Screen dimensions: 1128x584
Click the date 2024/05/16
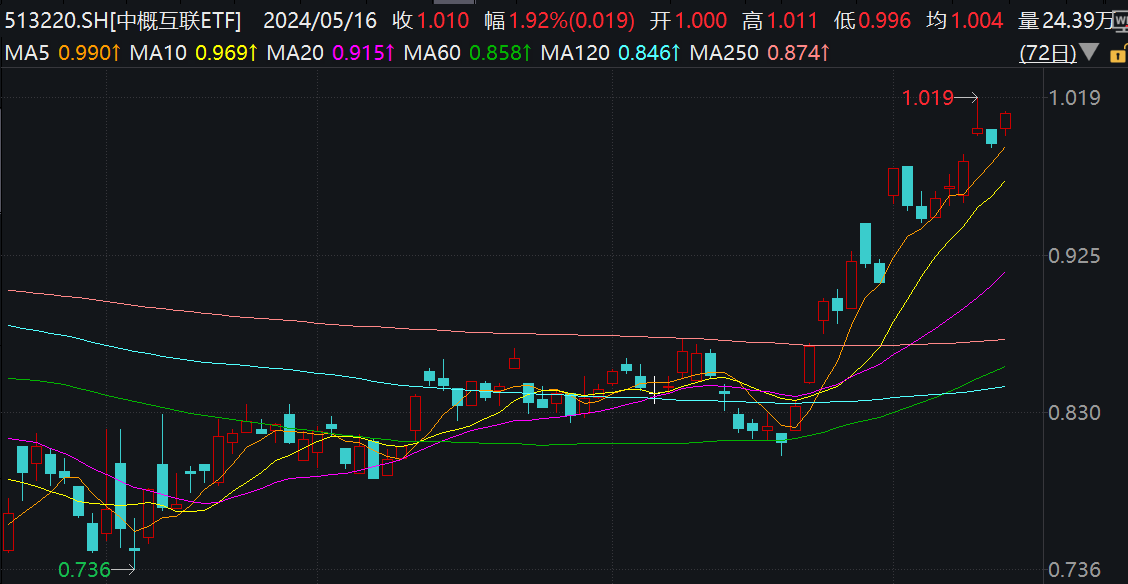[x=320, y=21]
